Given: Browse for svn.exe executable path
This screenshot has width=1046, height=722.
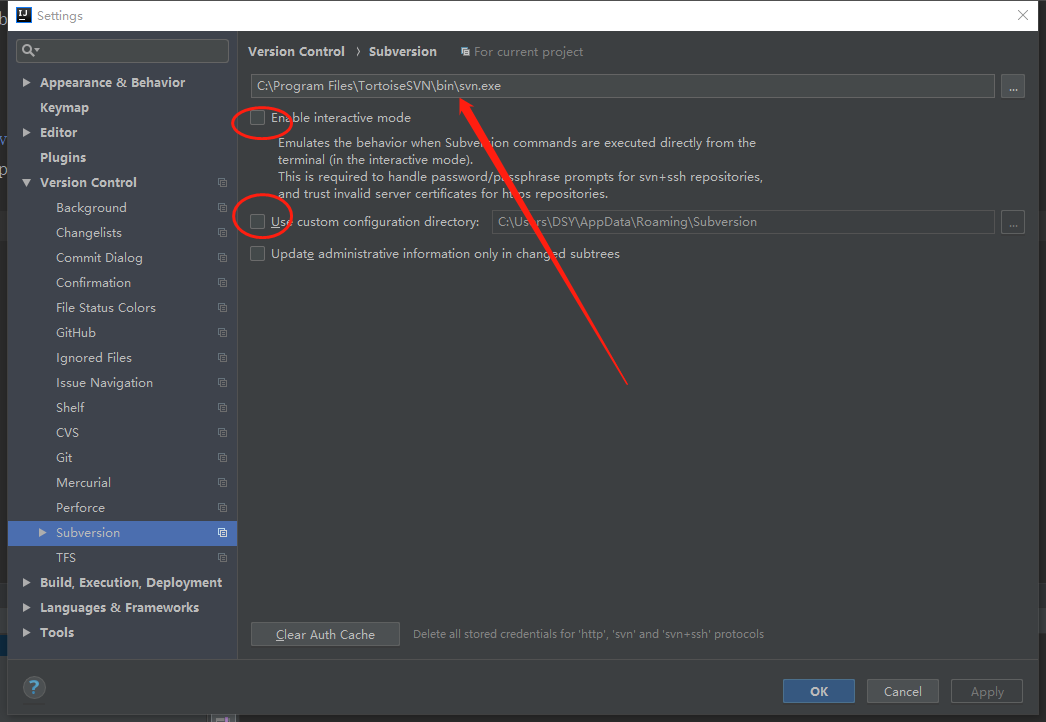Looking at the screenshot, I should [x=1013, y=86].
